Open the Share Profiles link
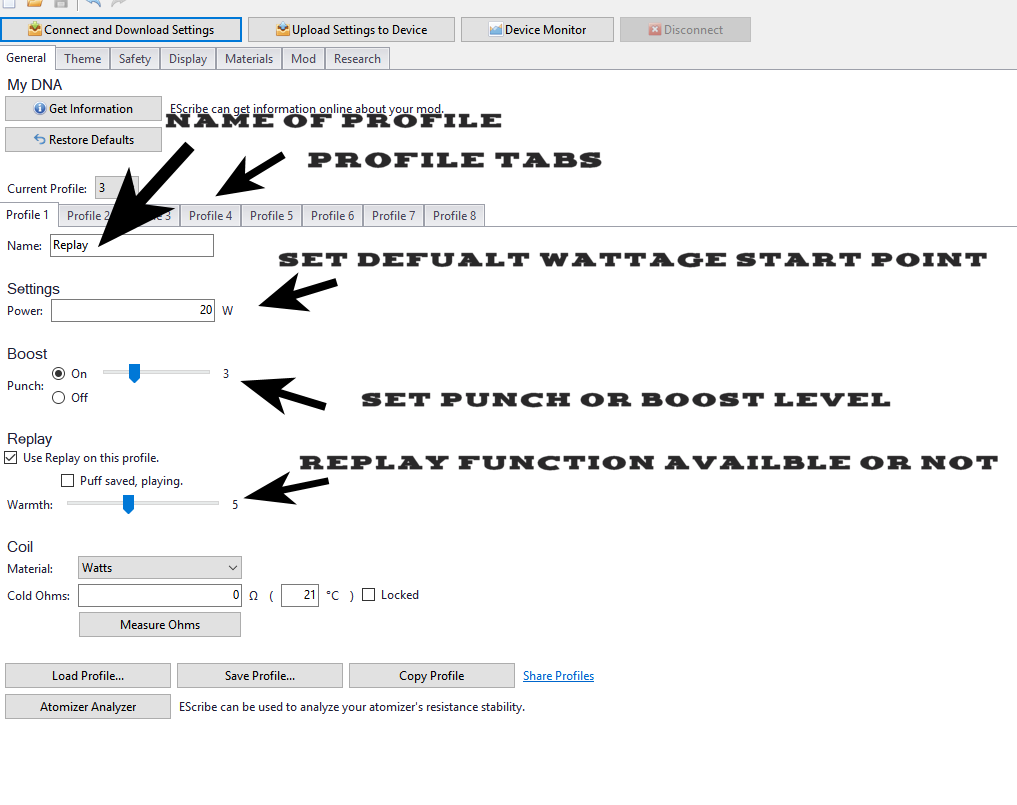This screenshot has width=1017, height=805. [558, 676]
